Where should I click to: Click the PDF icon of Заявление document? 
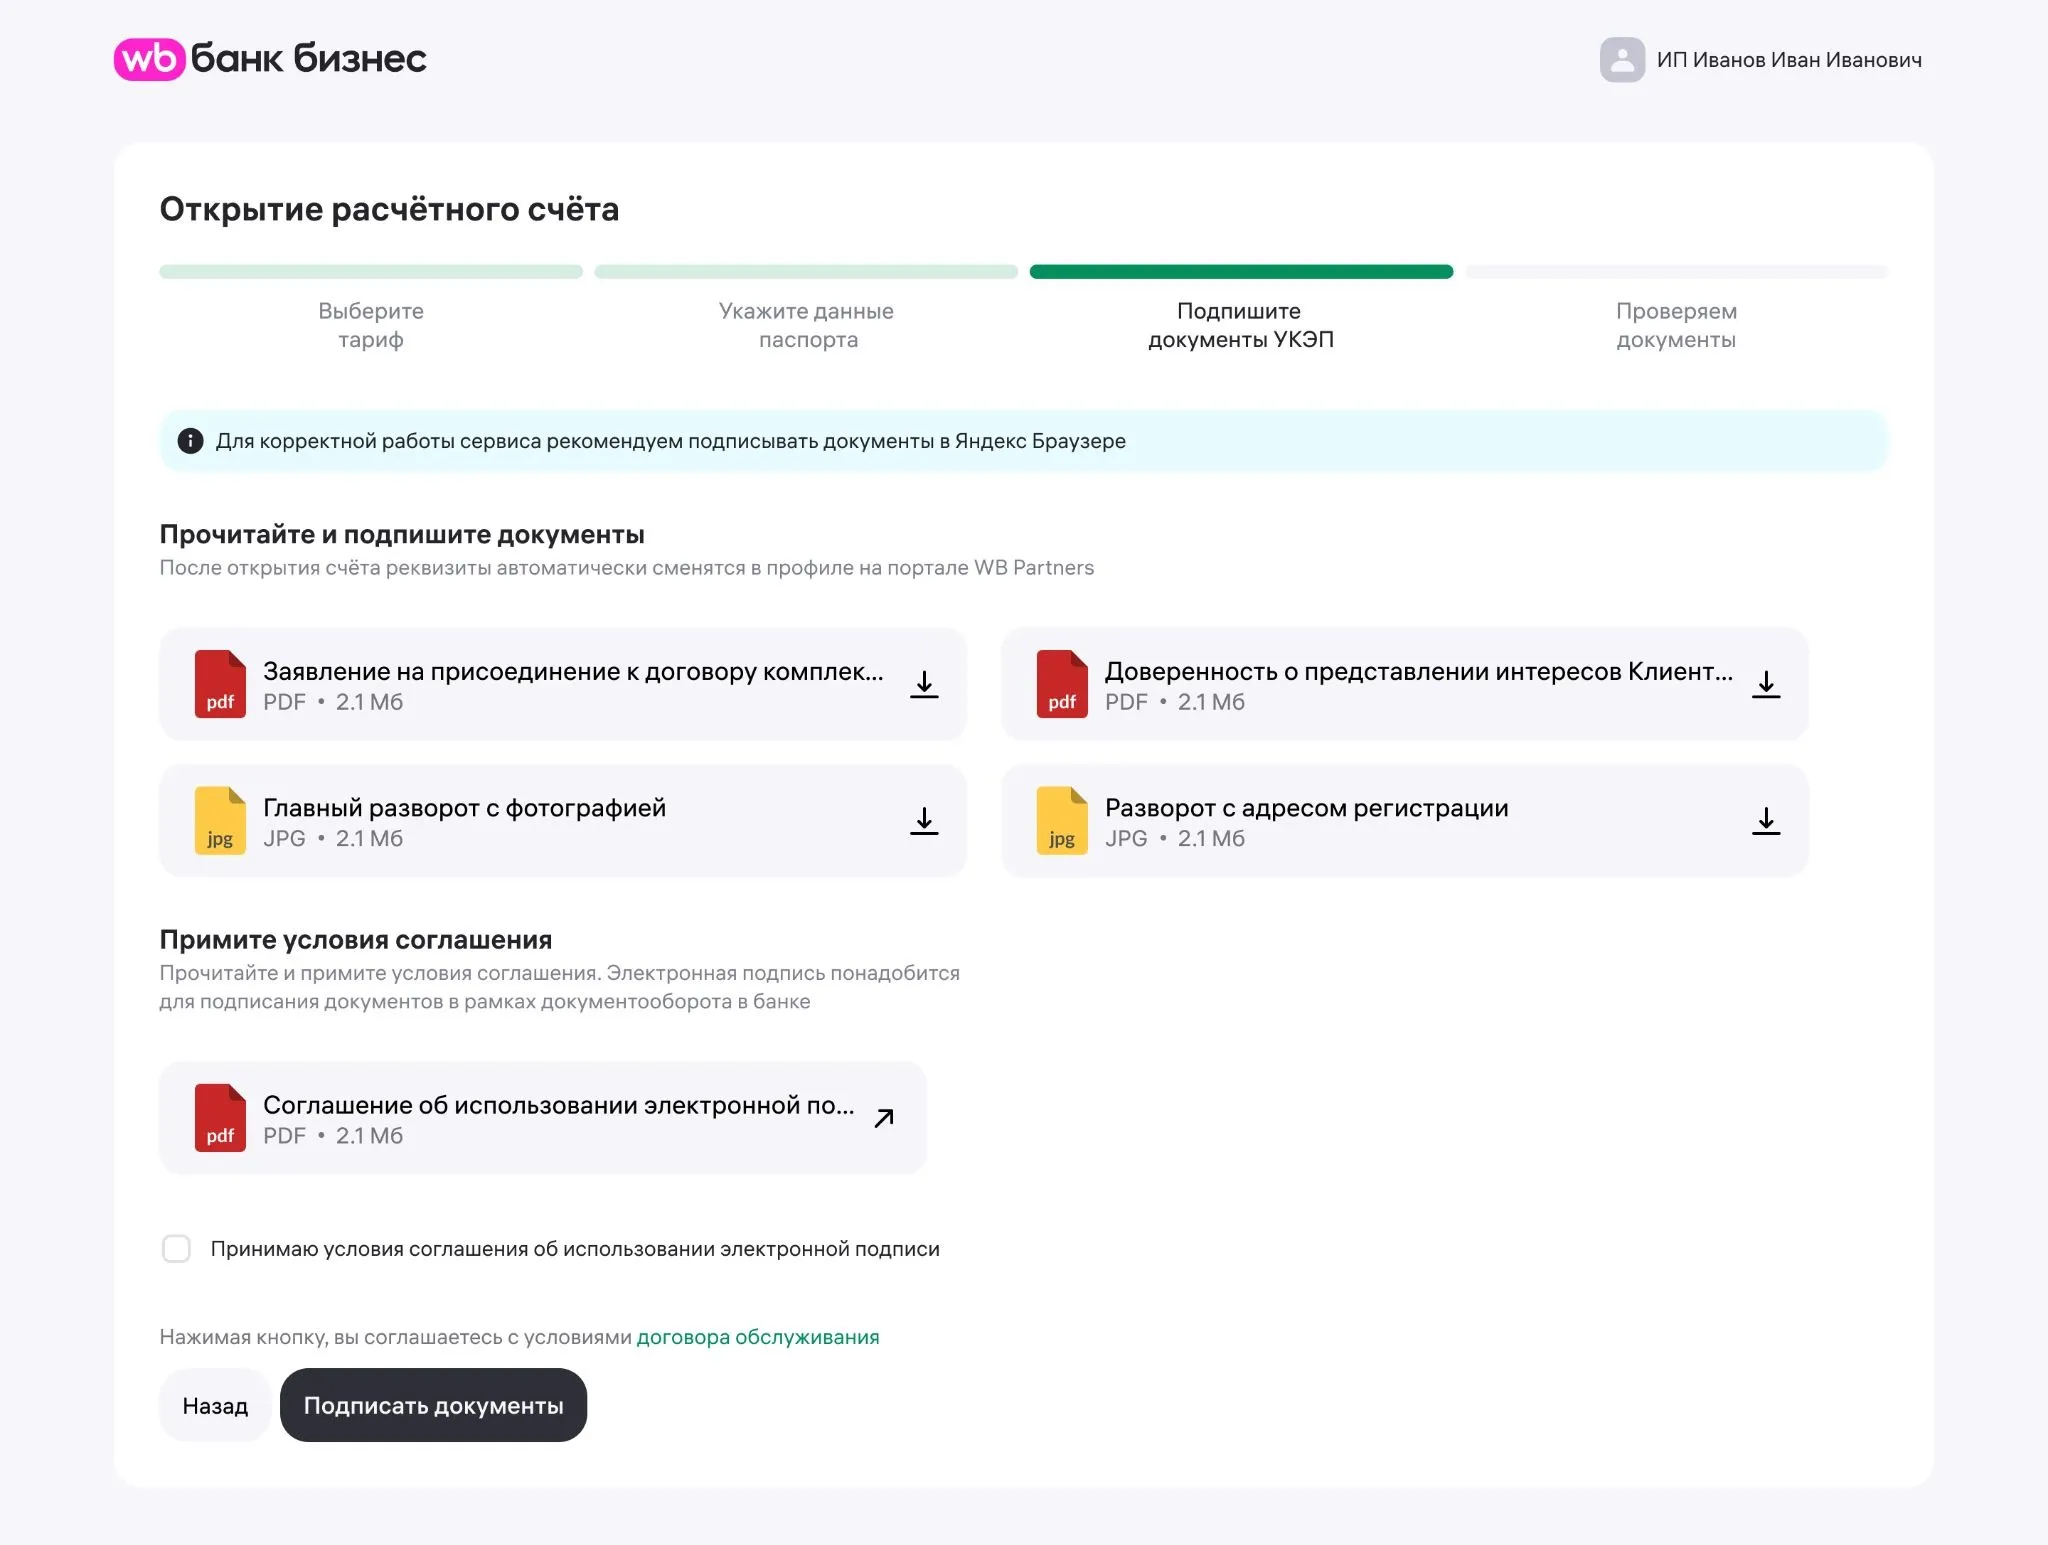pyautogui.click(x=220, y=684)
